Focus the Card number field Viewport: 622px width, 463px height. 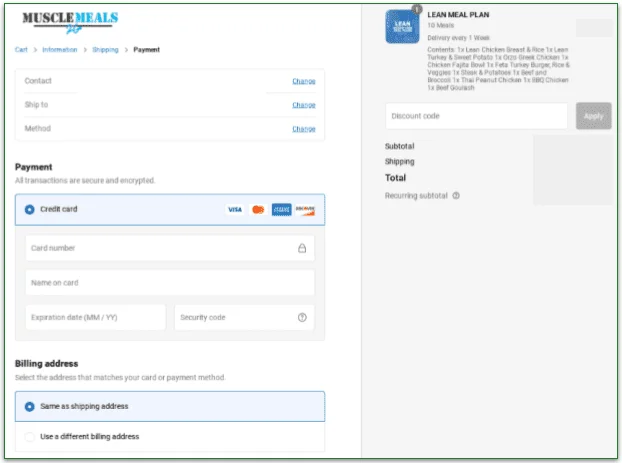click(x=170, y=248)
